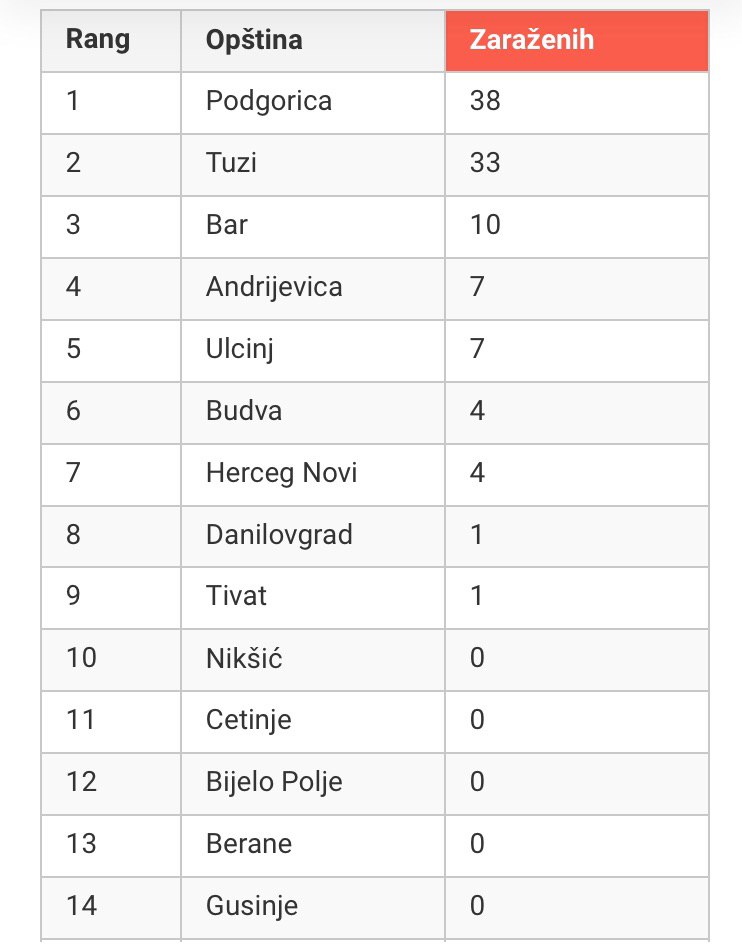The width and height of the screenshot is (742, 949).
Task: Sort by the Zaraženih column header
Action: 577,41
